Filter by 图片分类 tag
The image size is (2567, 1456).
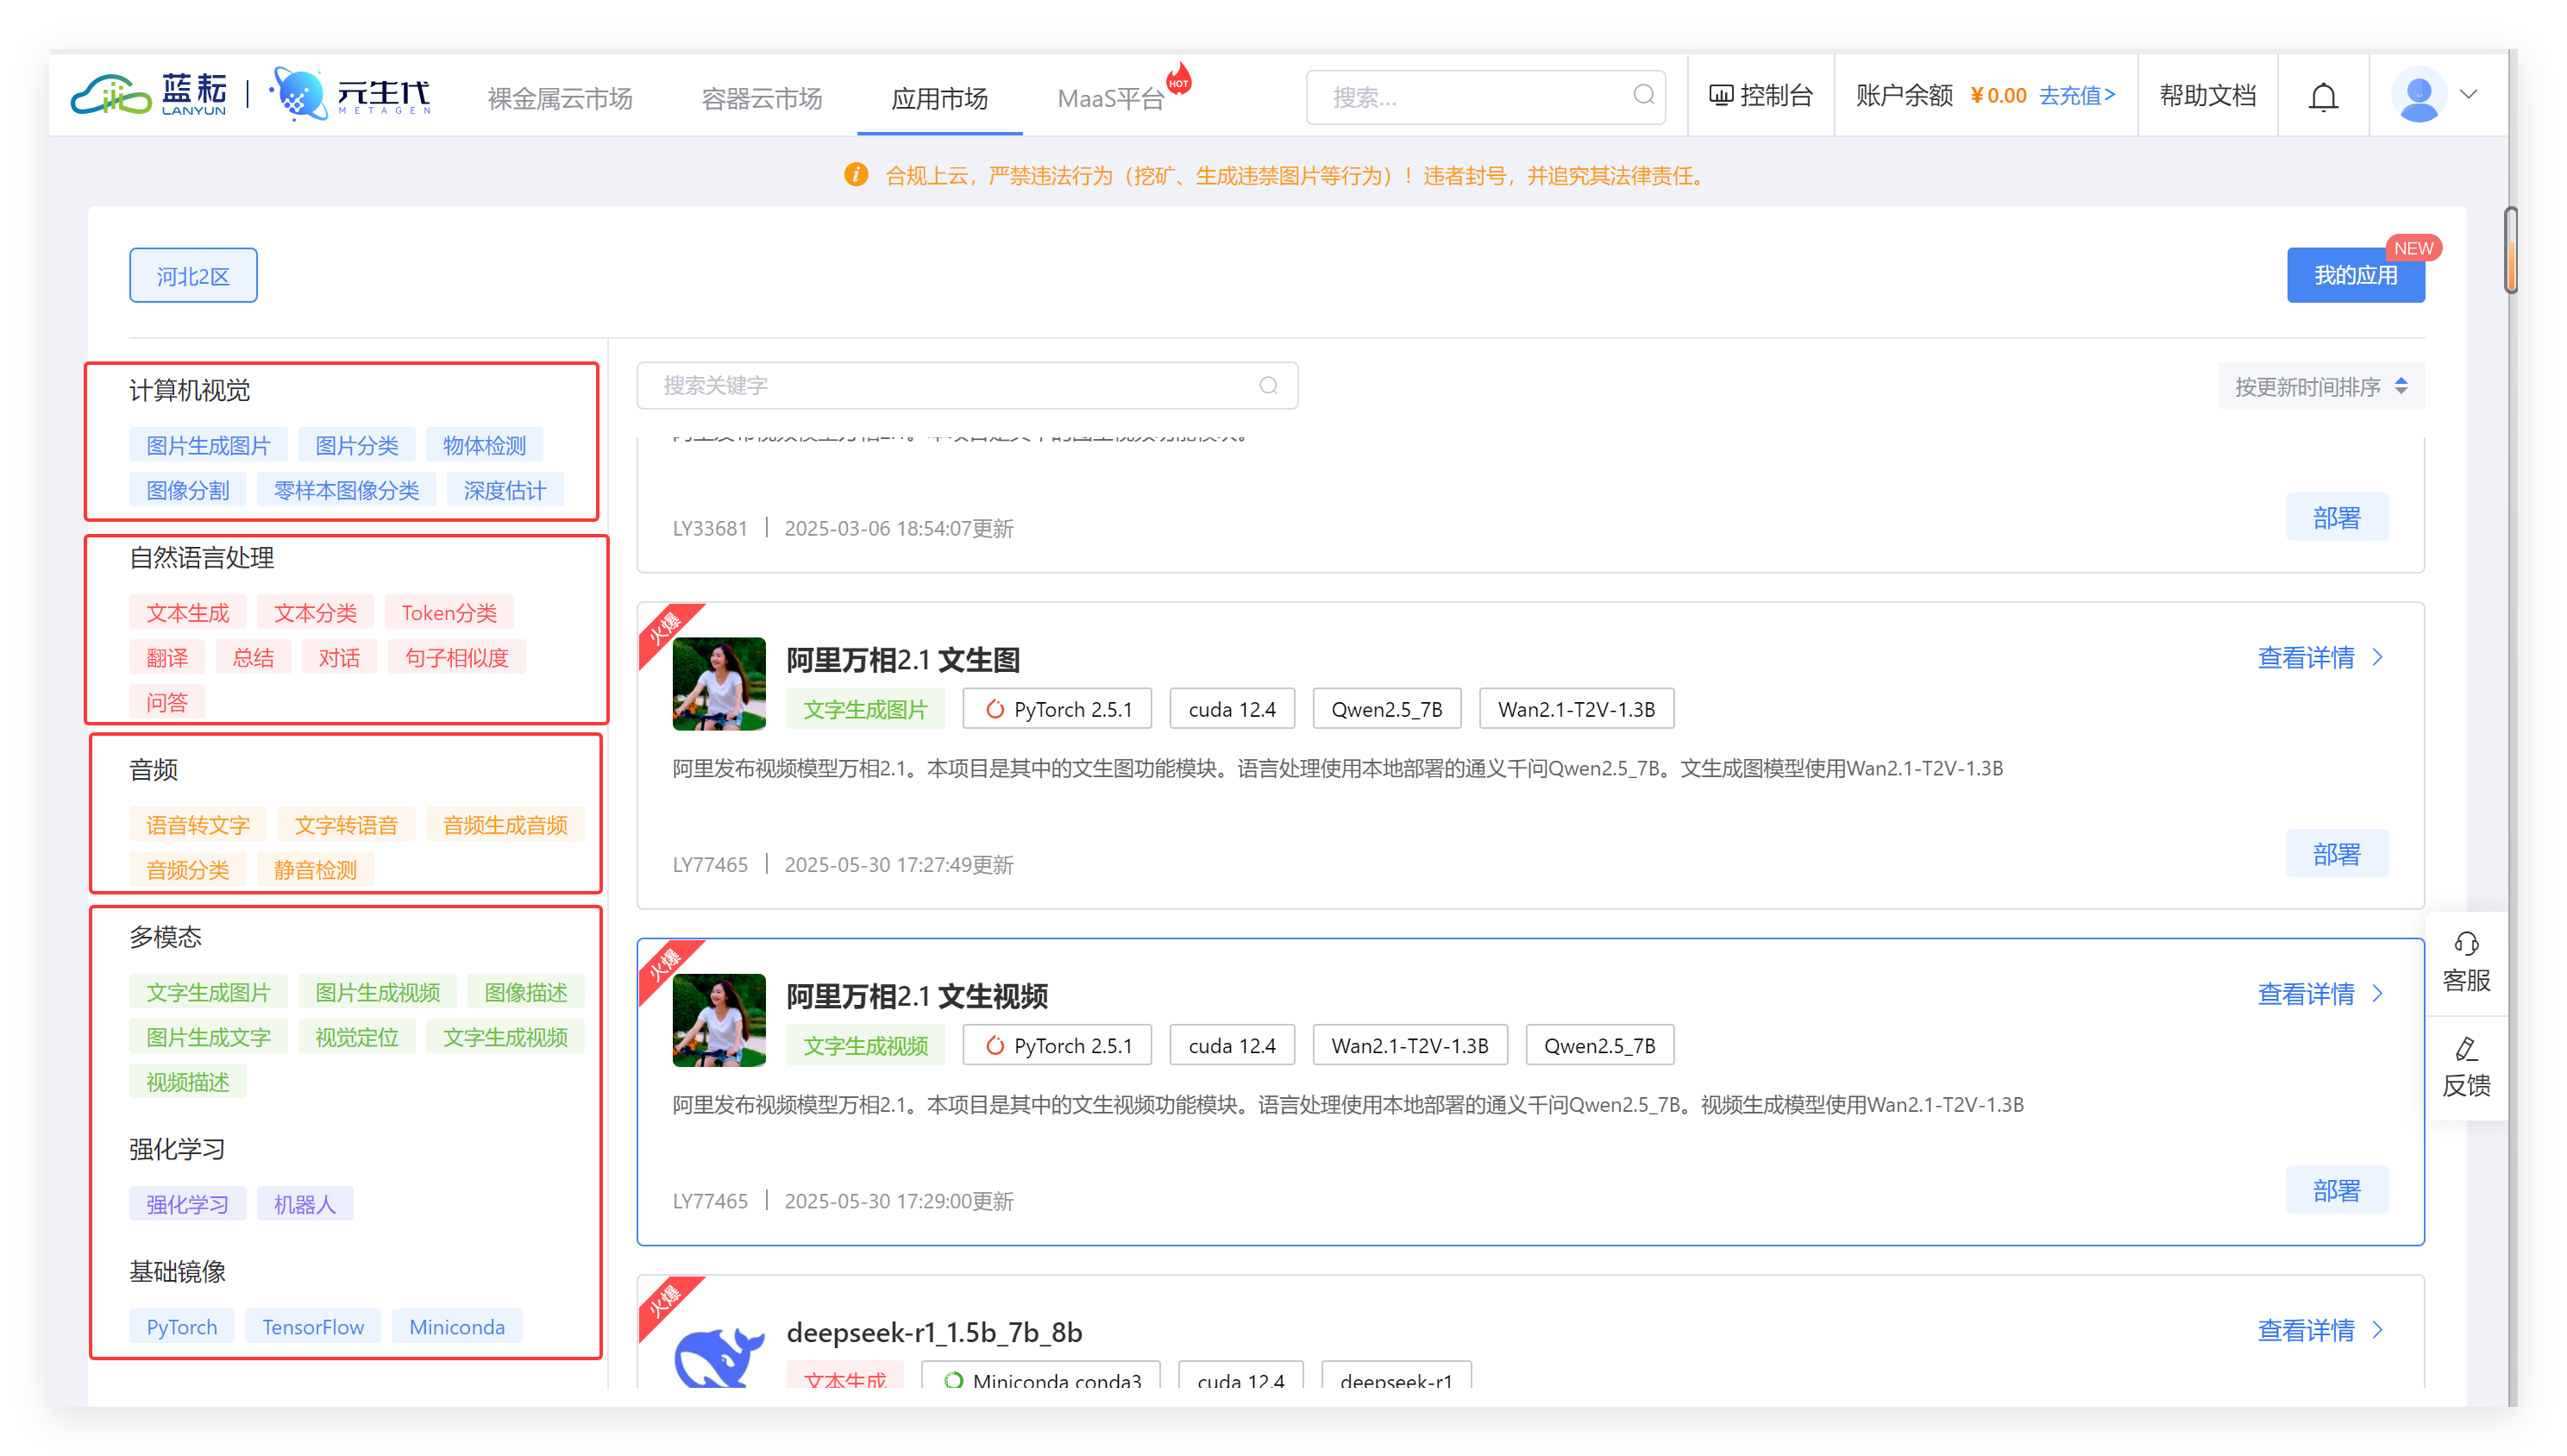[357, 446]
